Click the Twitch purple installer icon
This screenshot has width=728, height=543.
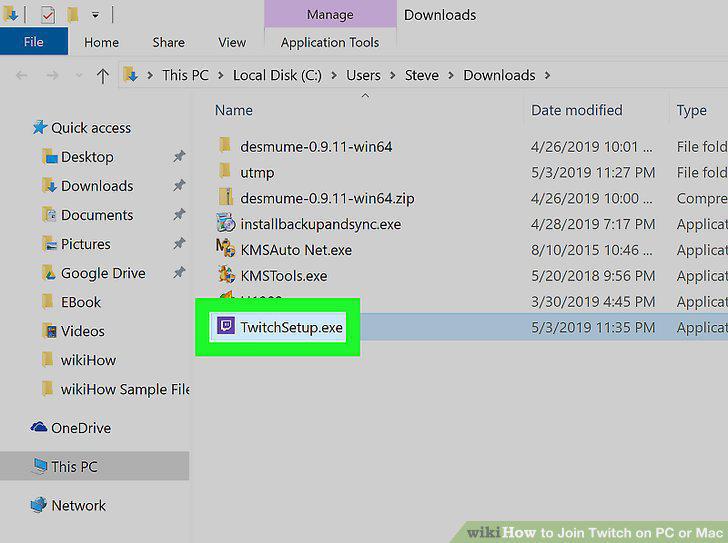click(x=226, y=326)
